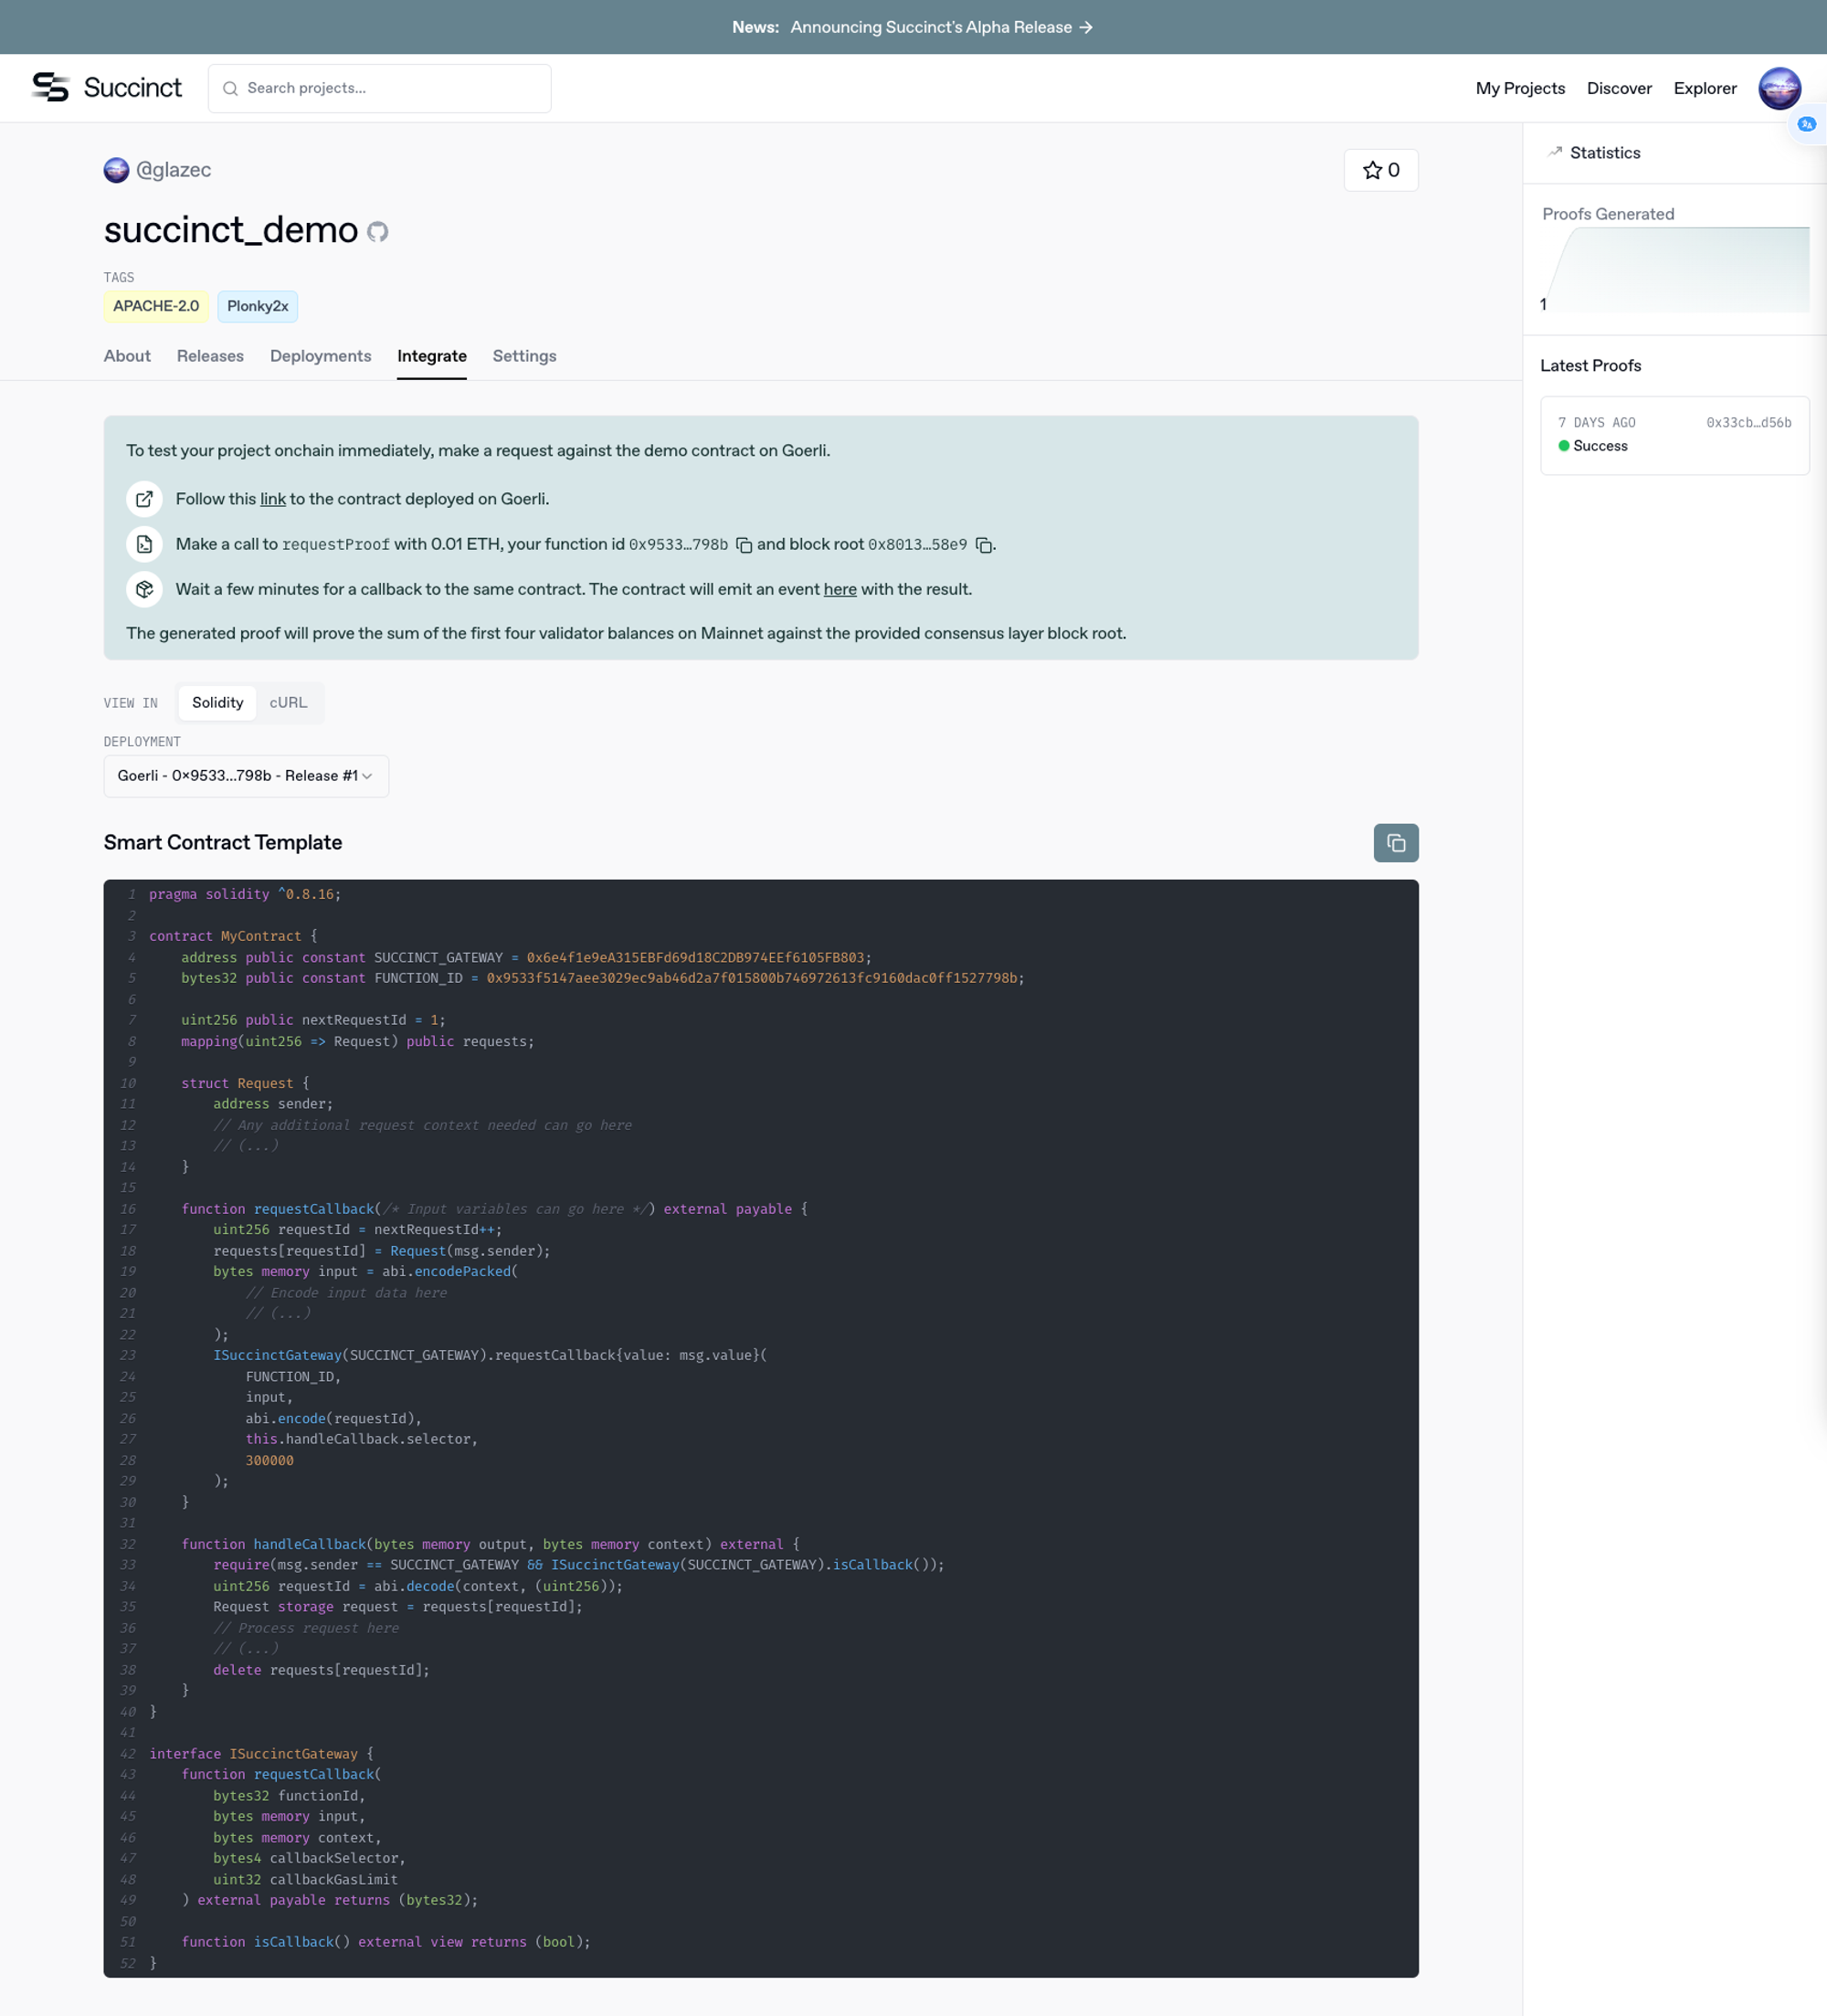Follow the link to Goerli contract

pyautogui.click(x=272, y=499)
